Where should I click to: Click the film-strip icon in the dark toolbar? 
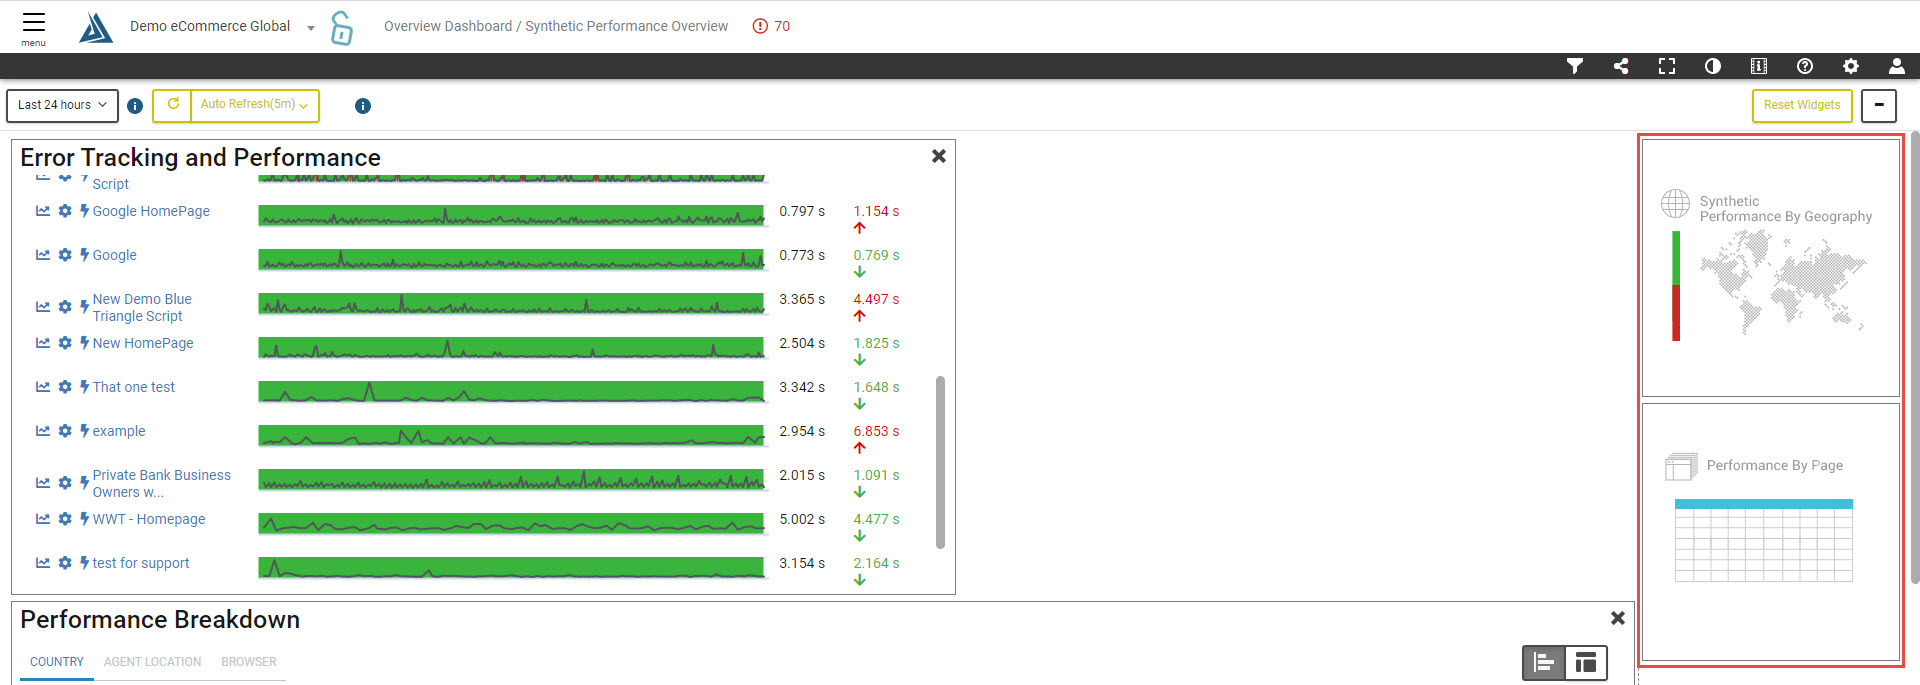pyautogui.click(x=1759, y=66)
